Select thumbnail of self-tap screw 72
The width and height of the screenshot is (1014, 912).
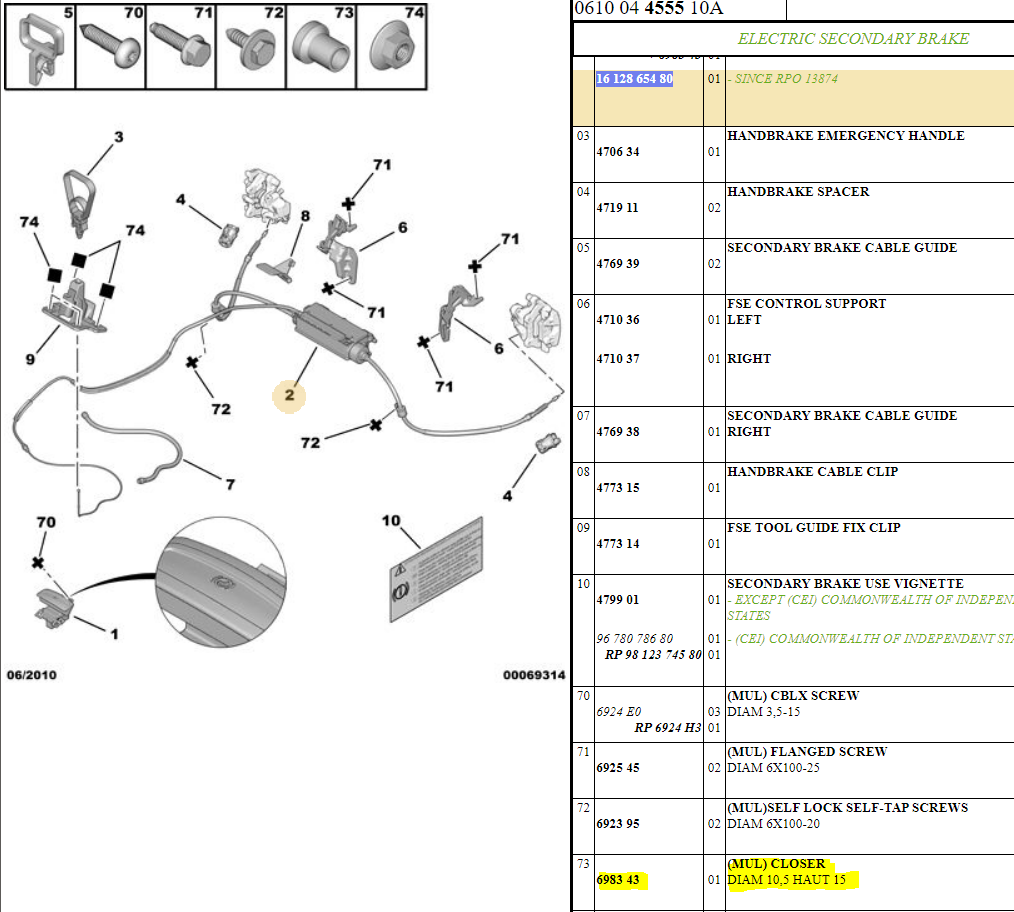(x=251, y=47)
